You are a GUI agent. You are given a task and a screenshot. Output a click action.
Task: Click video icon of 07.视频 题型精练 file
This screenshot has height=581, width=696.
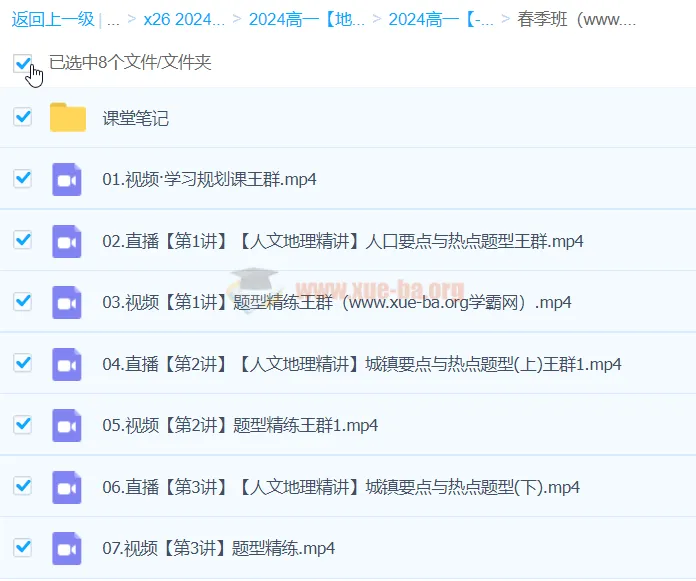coord(67,548)
